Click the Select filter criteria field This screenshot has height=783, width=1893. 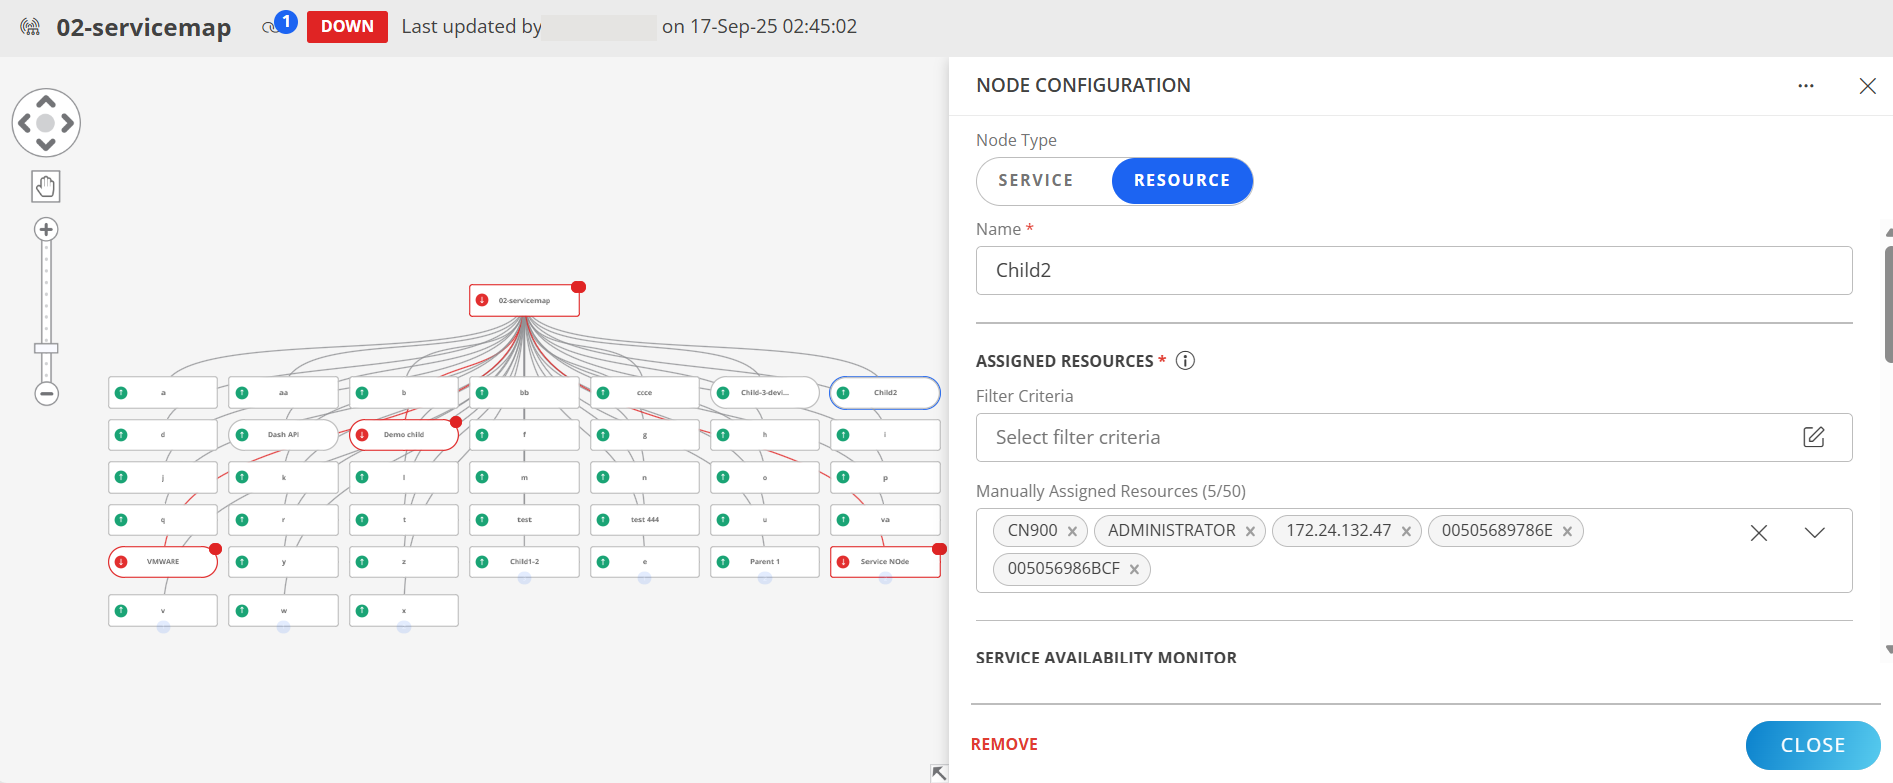(1414, 437)
